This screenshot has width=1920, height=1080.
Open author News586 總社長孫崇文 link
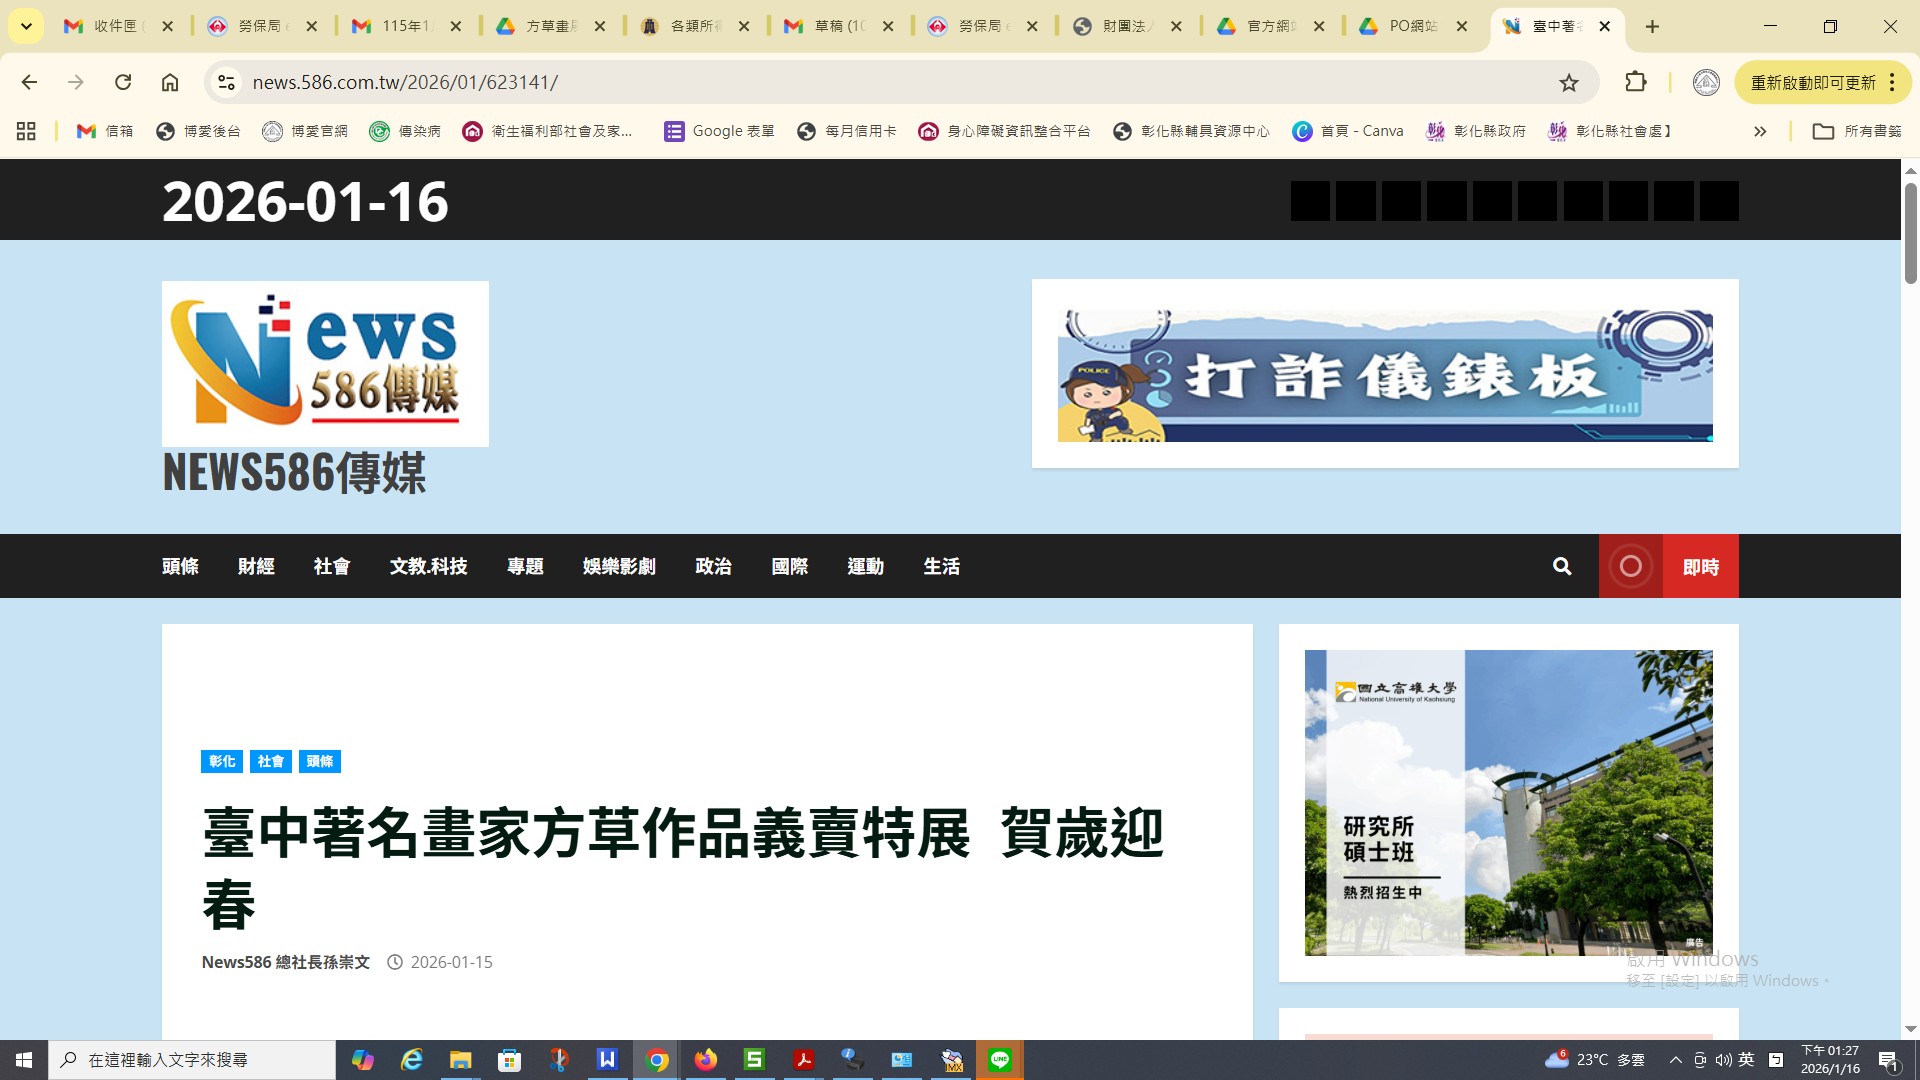click(x=285, y=962)
